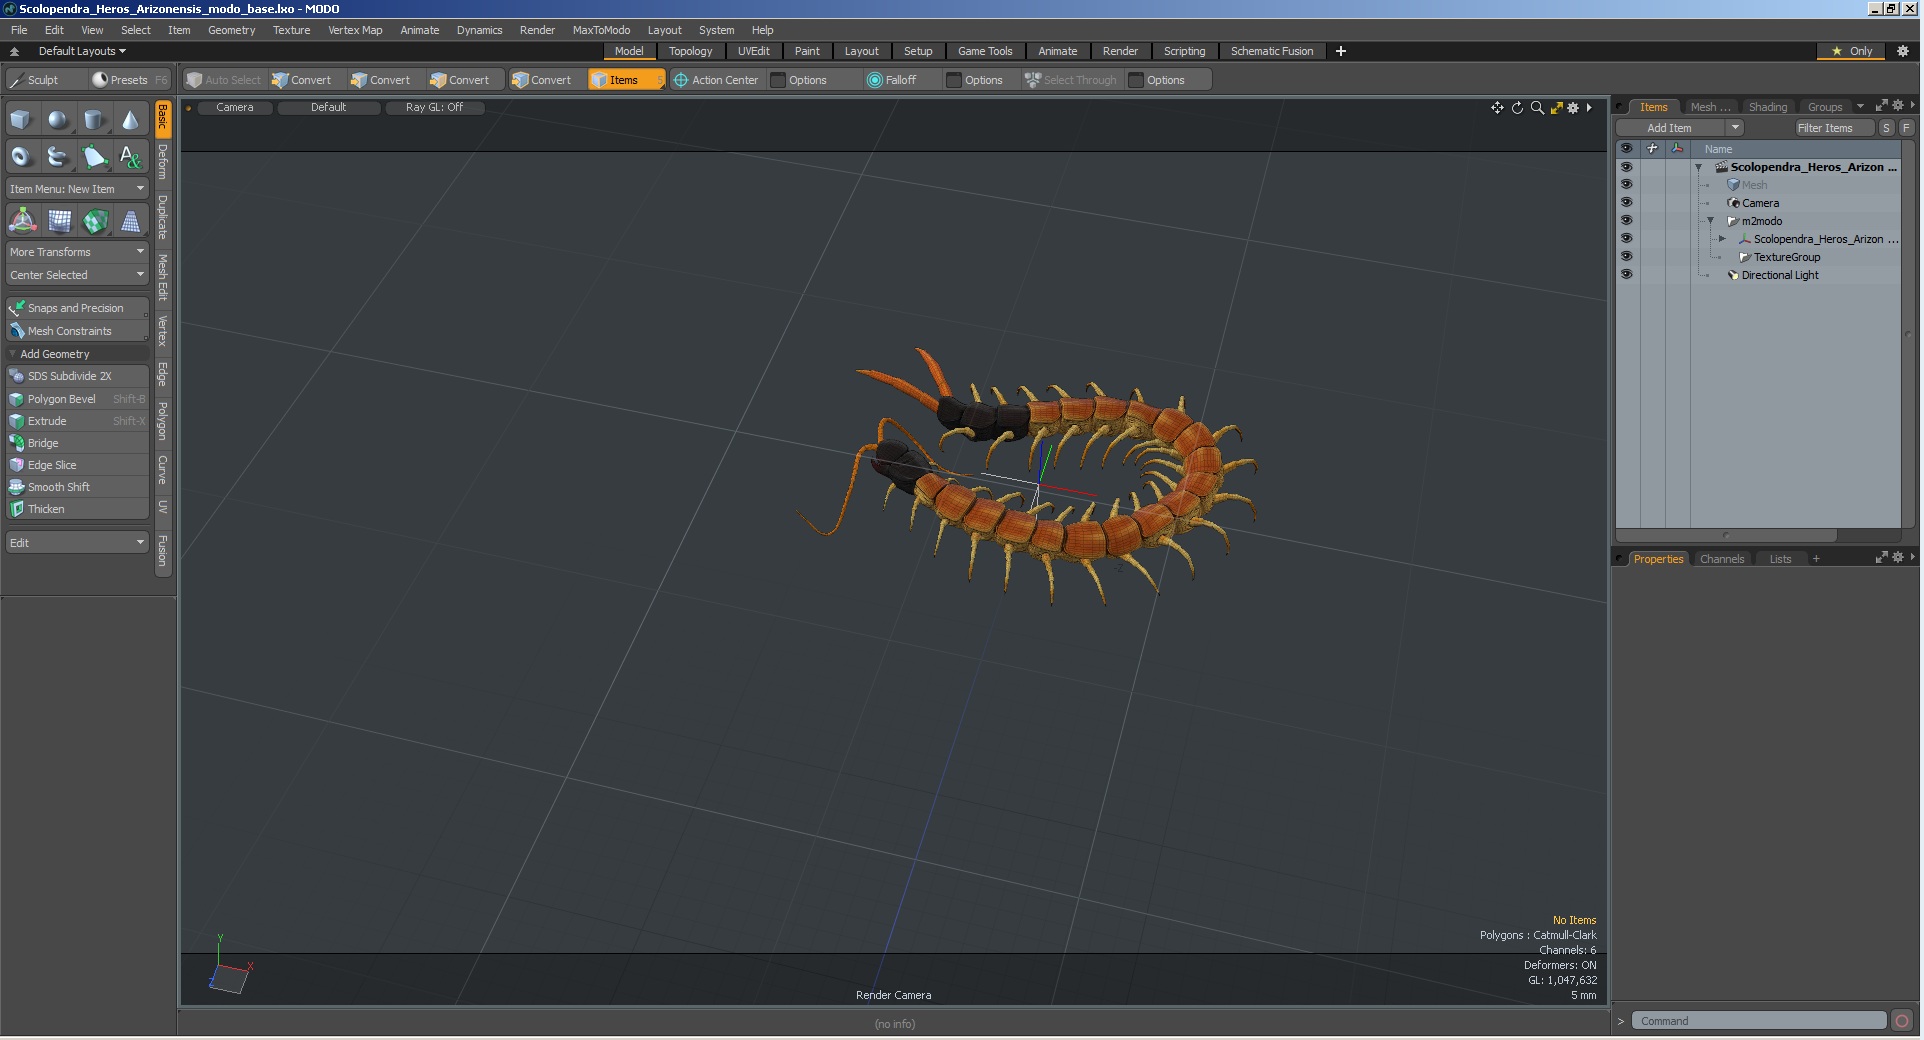Click the F button next to Filter Items
This screenshot has width=1924, height=1040.
(1906, 128)
